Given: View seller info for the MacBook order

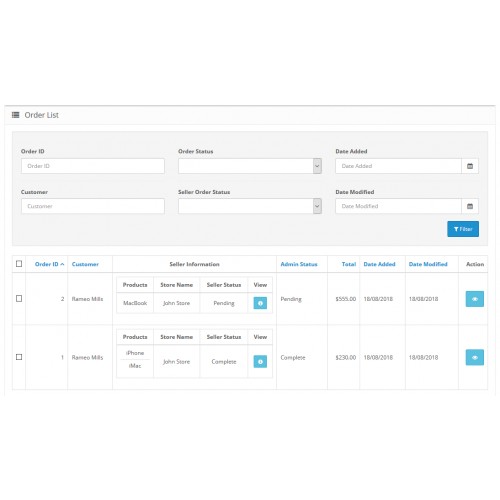Looking at the screenshot, I should click(x=260, y=303).
